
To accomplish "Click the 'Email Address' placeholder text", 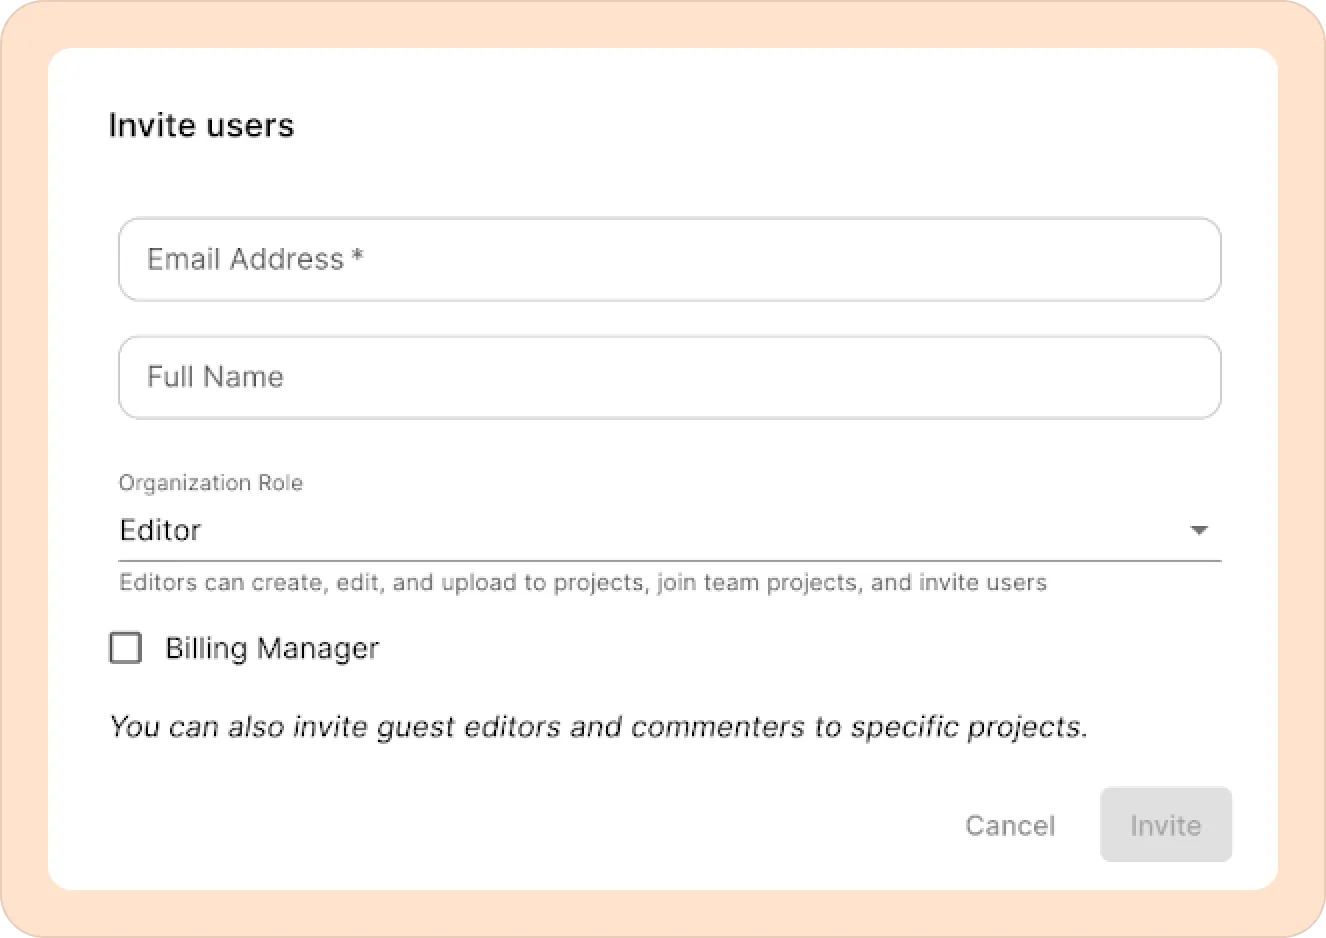I will tap(245, 260).
